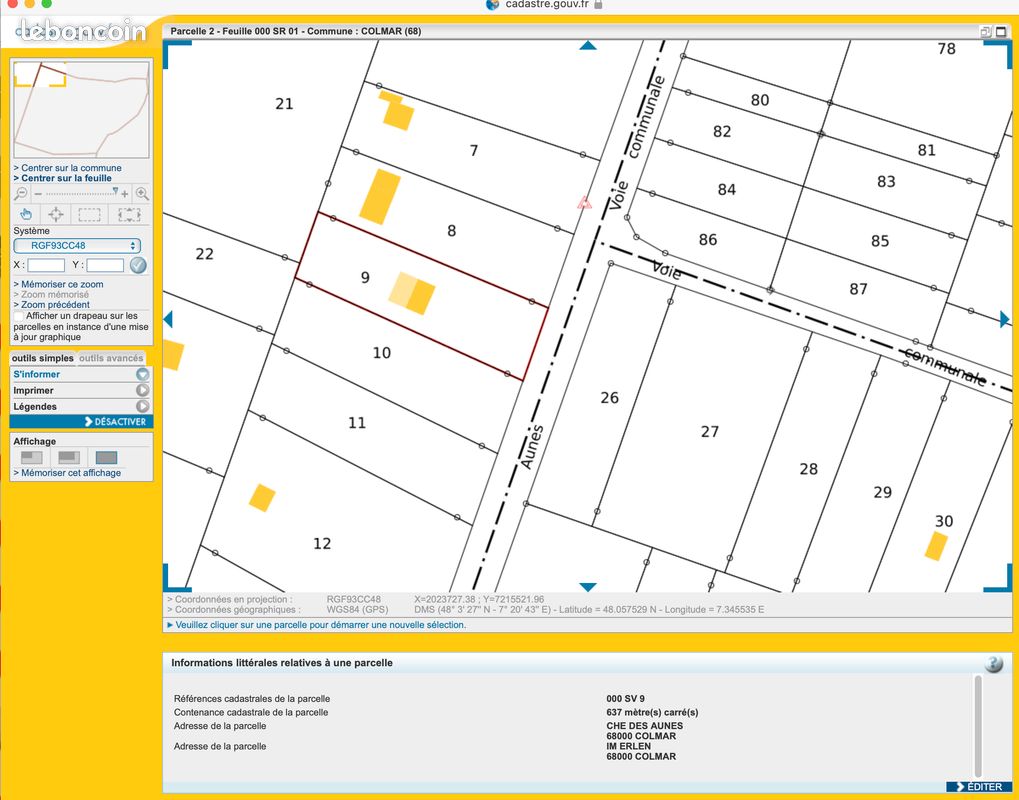This screenshot has height=800, width=1019.
Task: Click the zoom in magnifier icon
Action: 142,194
